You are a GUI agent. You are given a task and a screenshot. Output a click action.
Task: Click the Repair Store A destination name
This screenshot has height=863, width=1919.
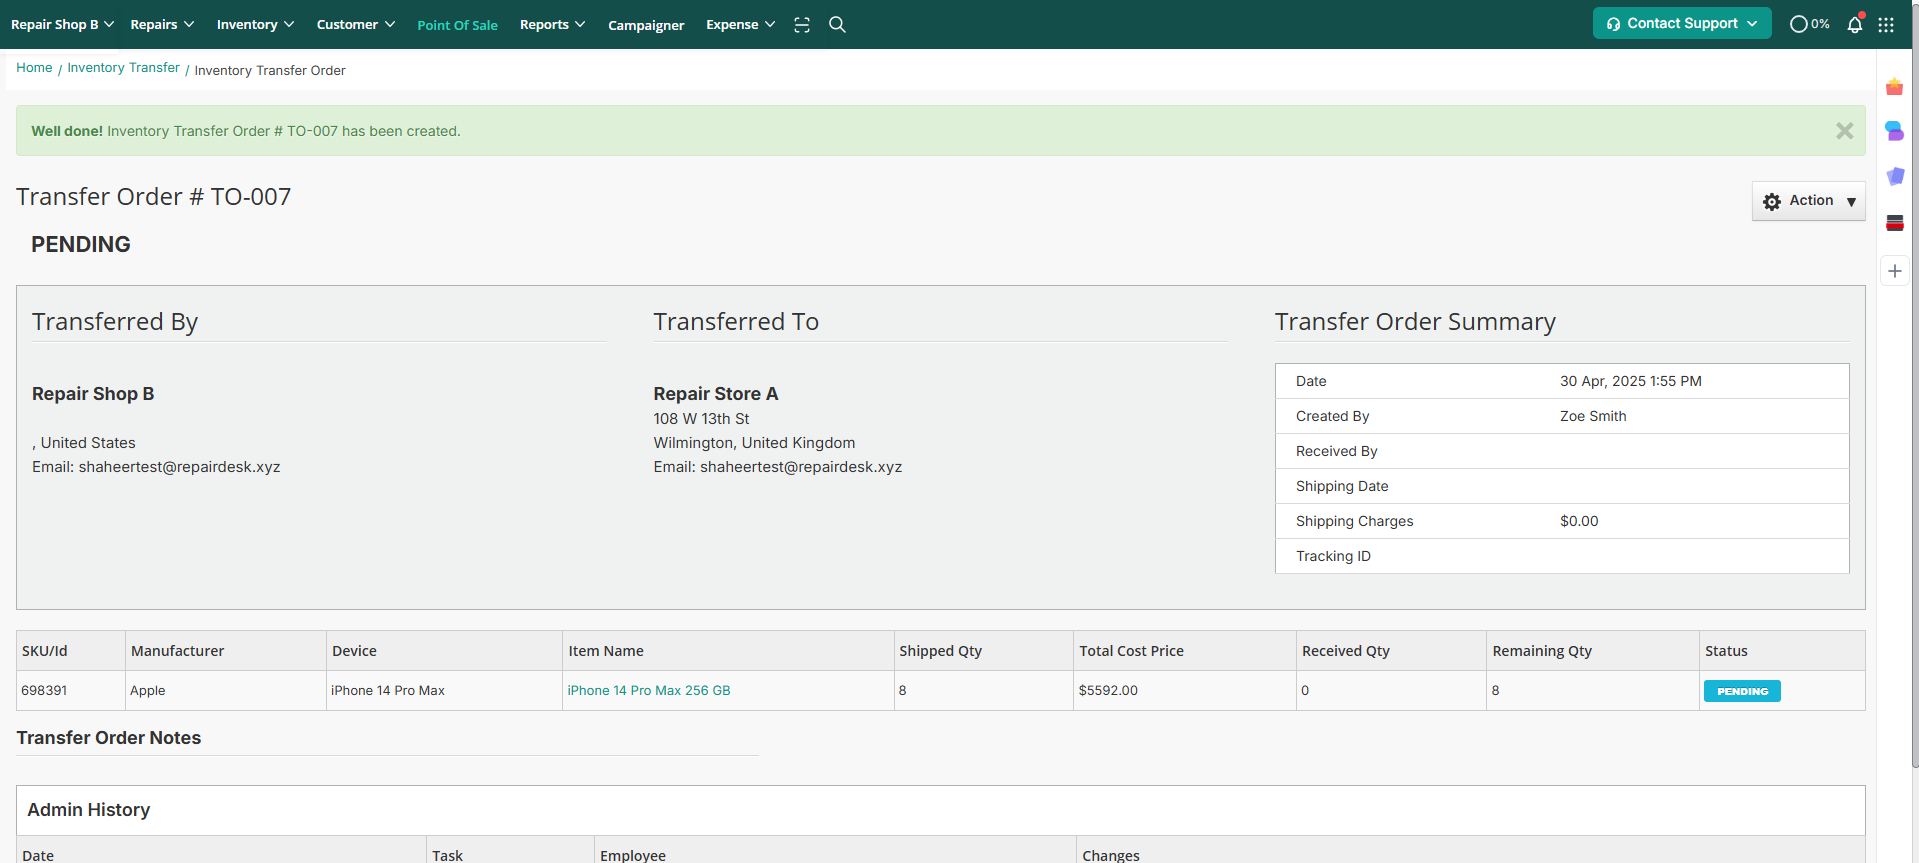pos(716,394)
